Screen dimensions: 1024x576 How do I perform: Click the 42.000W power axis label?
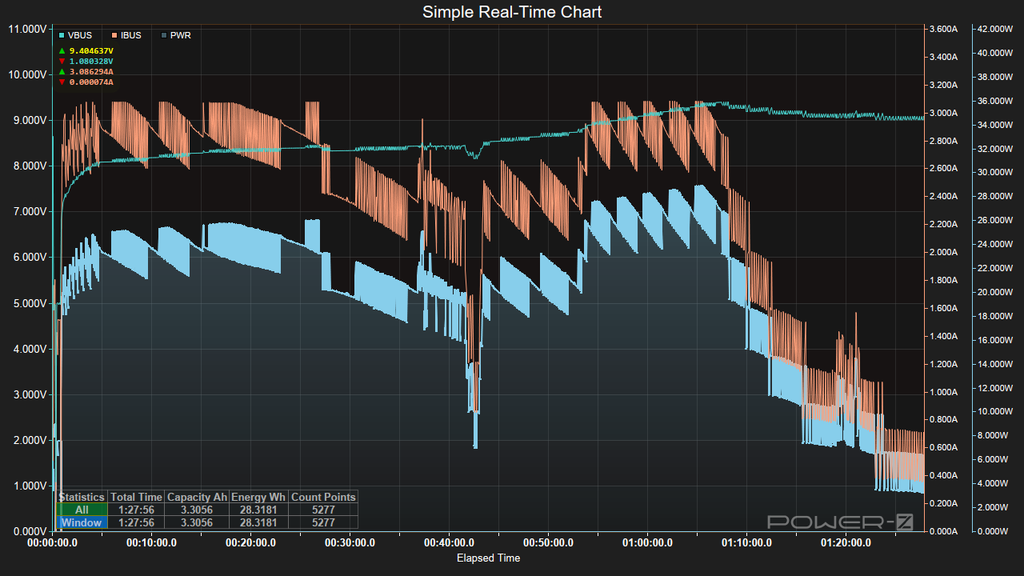coord(995,29)
